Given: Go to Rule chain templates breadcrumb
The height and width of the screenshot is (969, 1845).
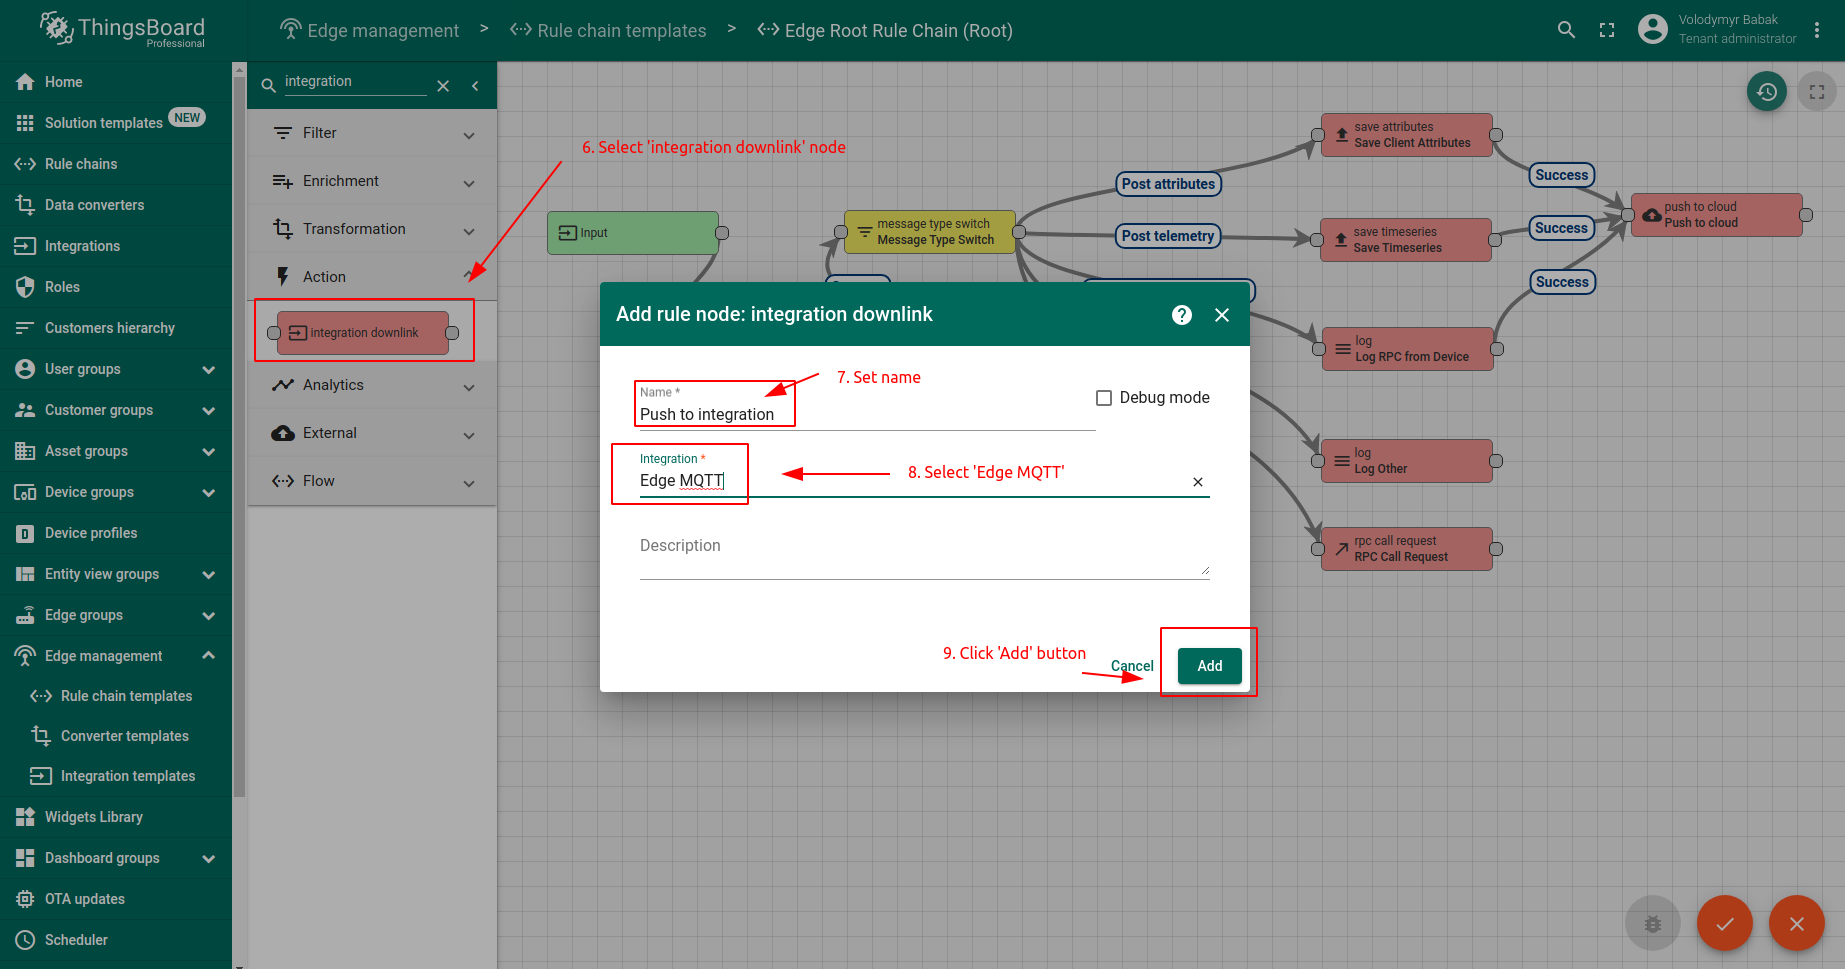Looking at the screenshot, I should click(x=608, y=30).
